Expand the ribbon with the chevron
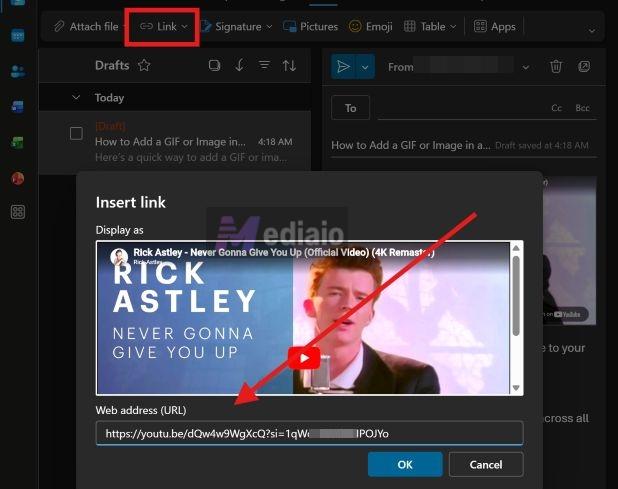This screenshot has height=489, width=618. click(592, 31)
